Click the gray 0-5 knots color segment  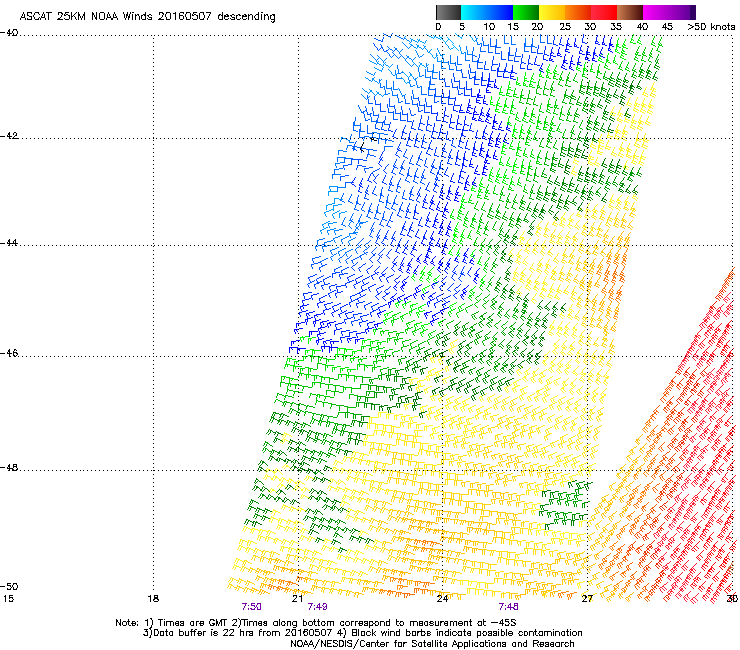(448, 12)
